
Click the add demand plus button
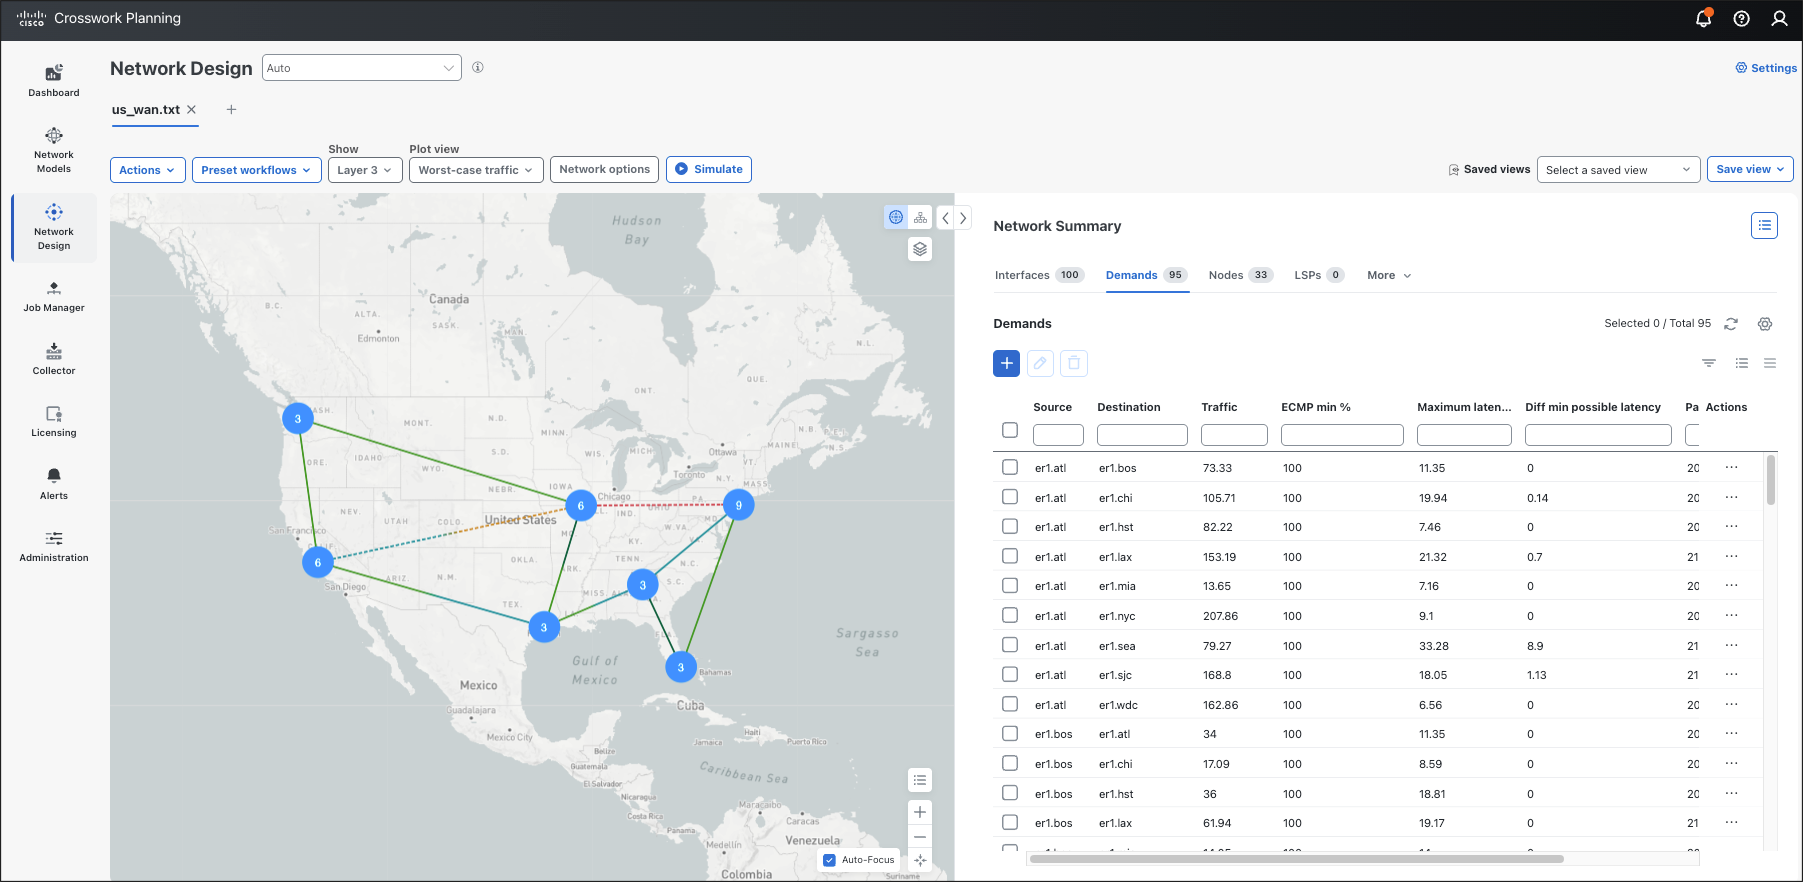[1007, 363]
